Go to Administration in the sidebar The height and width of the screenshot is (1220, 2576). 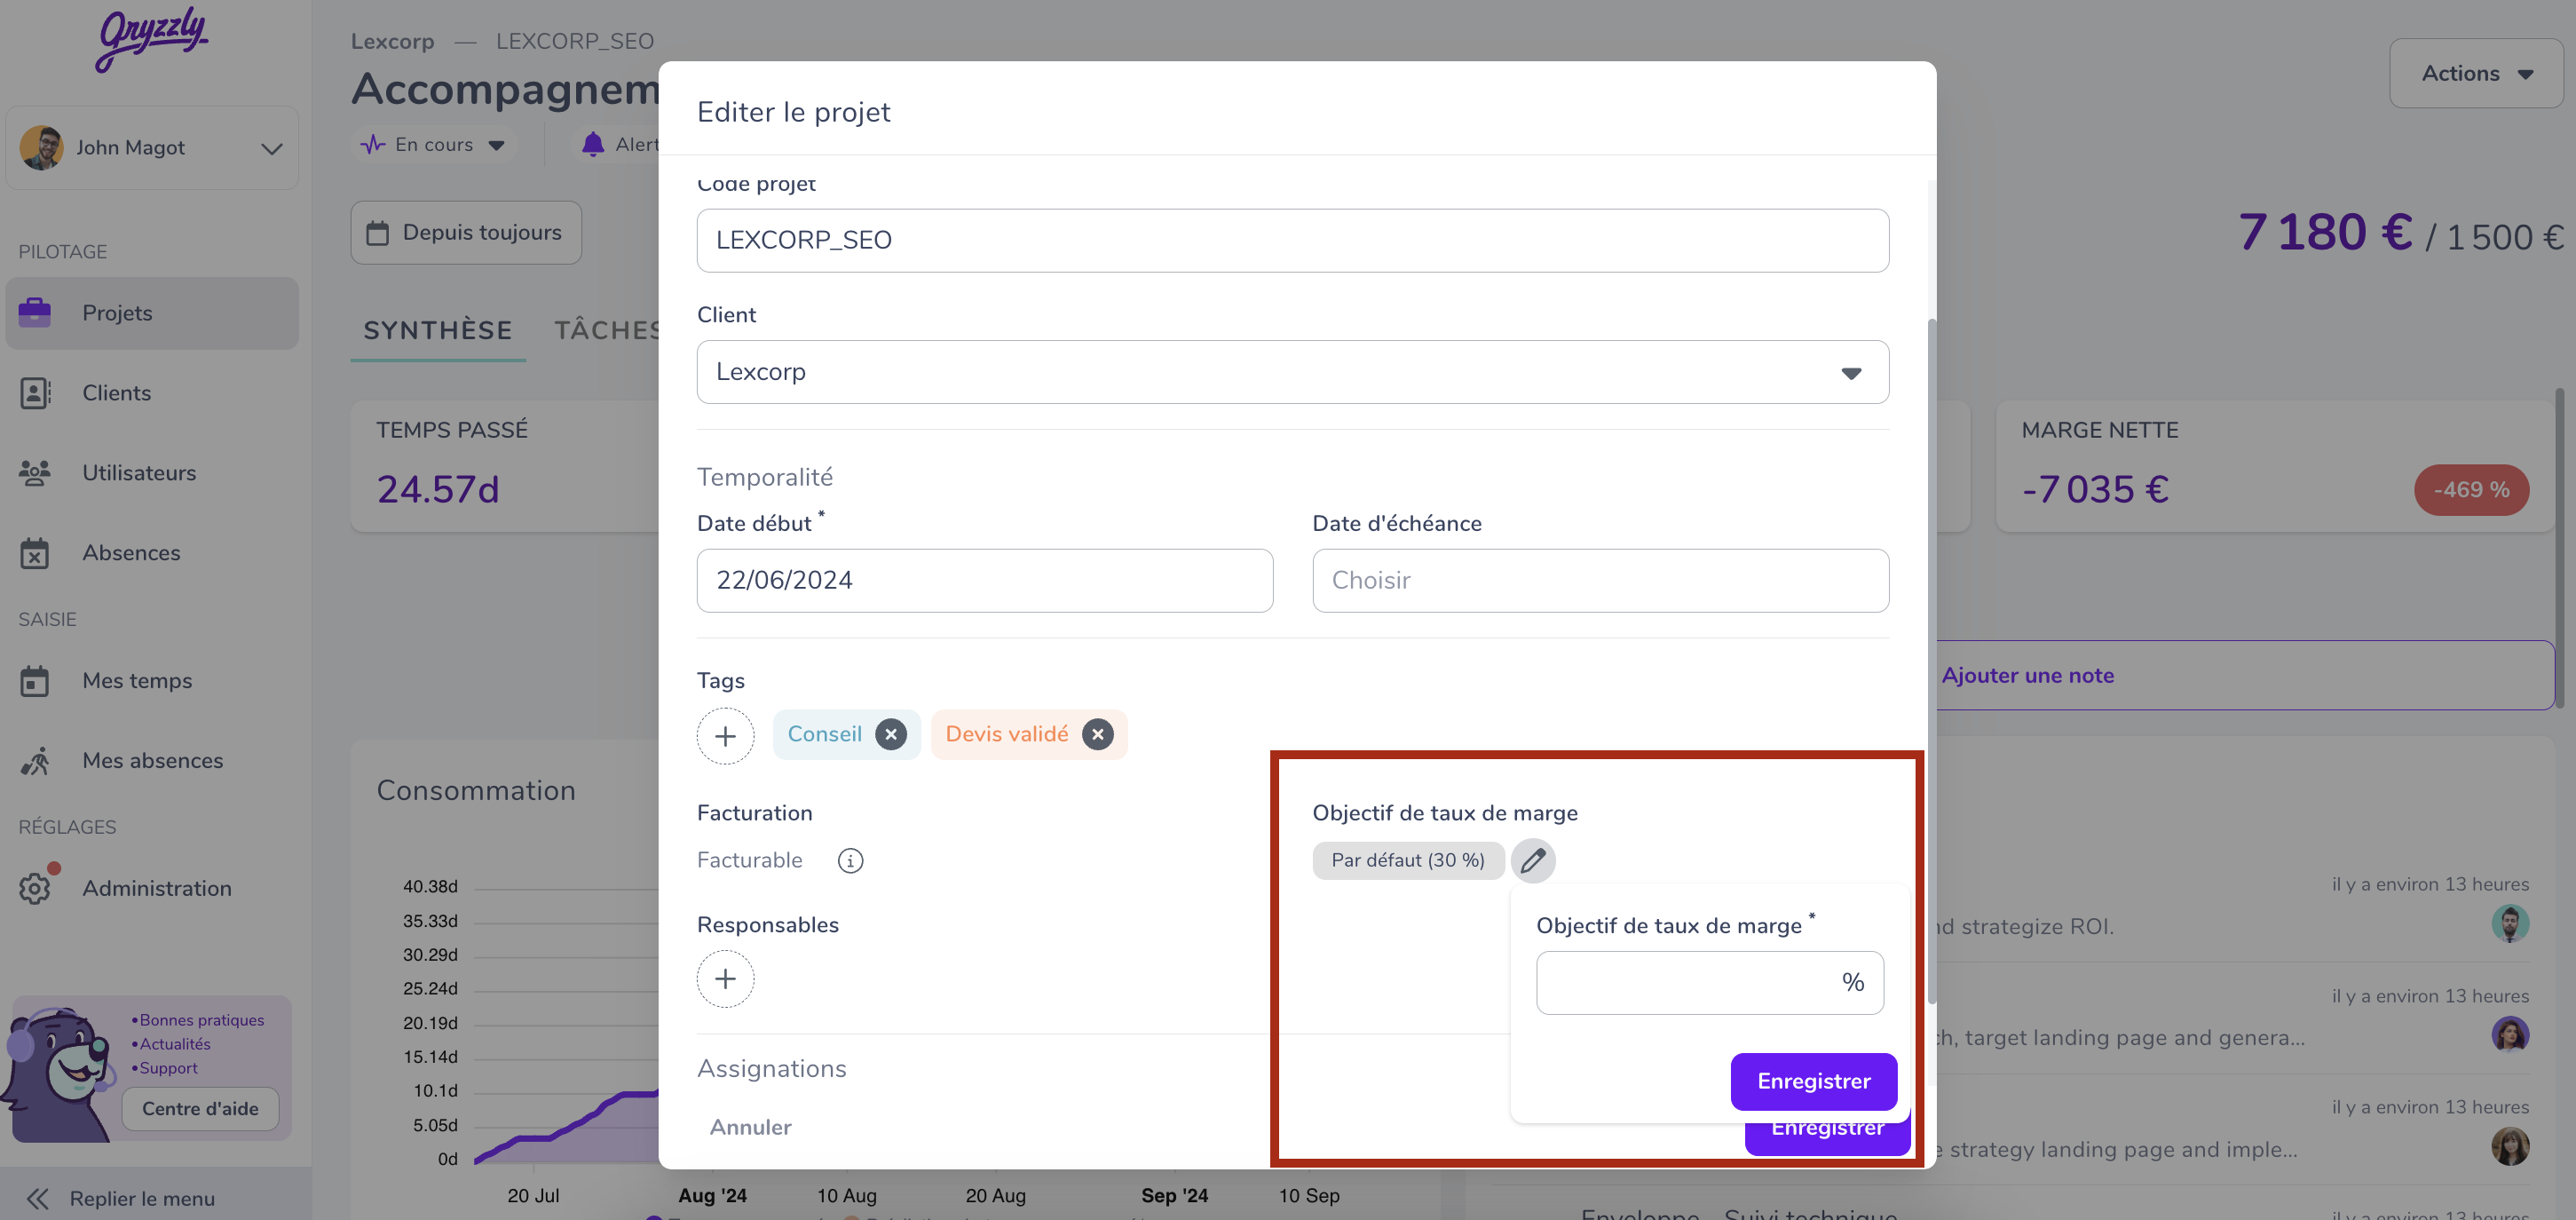coord(152,888)
